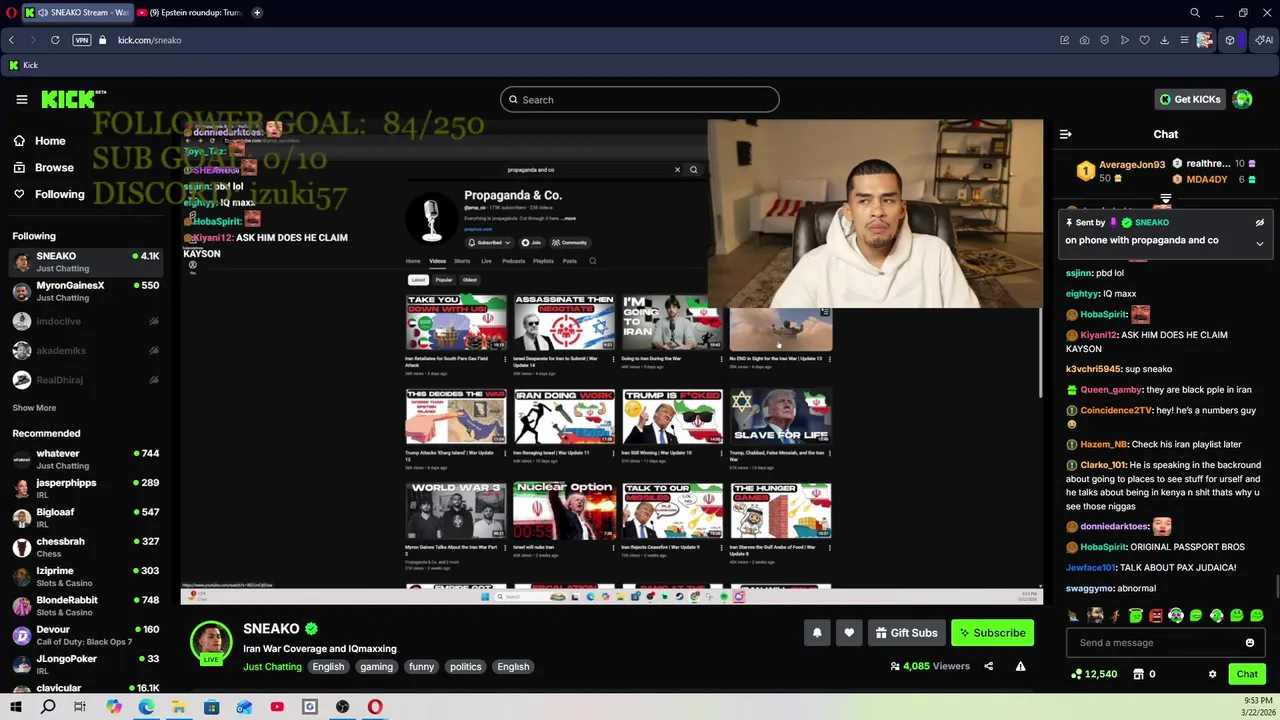Click the politics tag
The image size is (1280, 720).
465,667
